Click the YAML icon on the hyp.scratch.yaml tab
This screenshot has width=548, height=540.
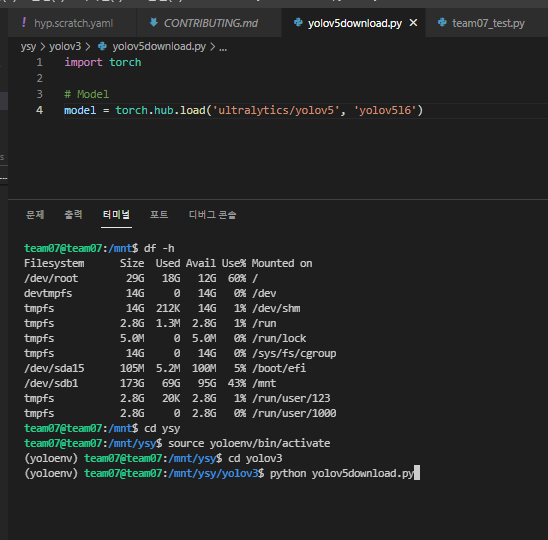(24, 23)
